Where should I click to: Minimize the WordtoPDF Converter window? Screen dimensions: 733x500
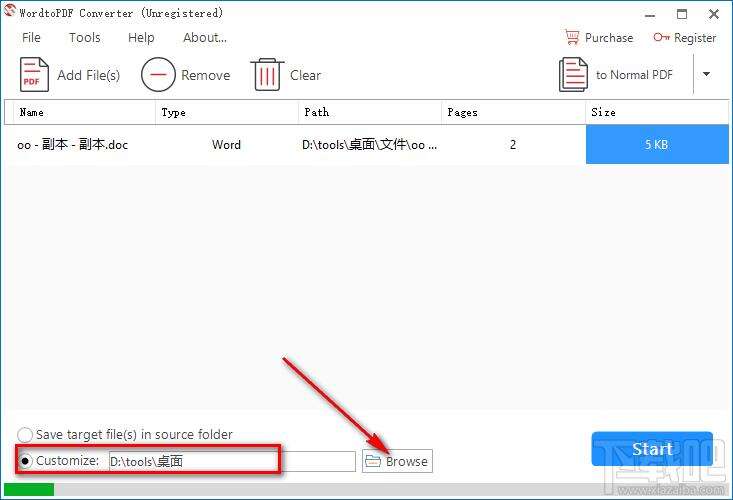[649, 14]
